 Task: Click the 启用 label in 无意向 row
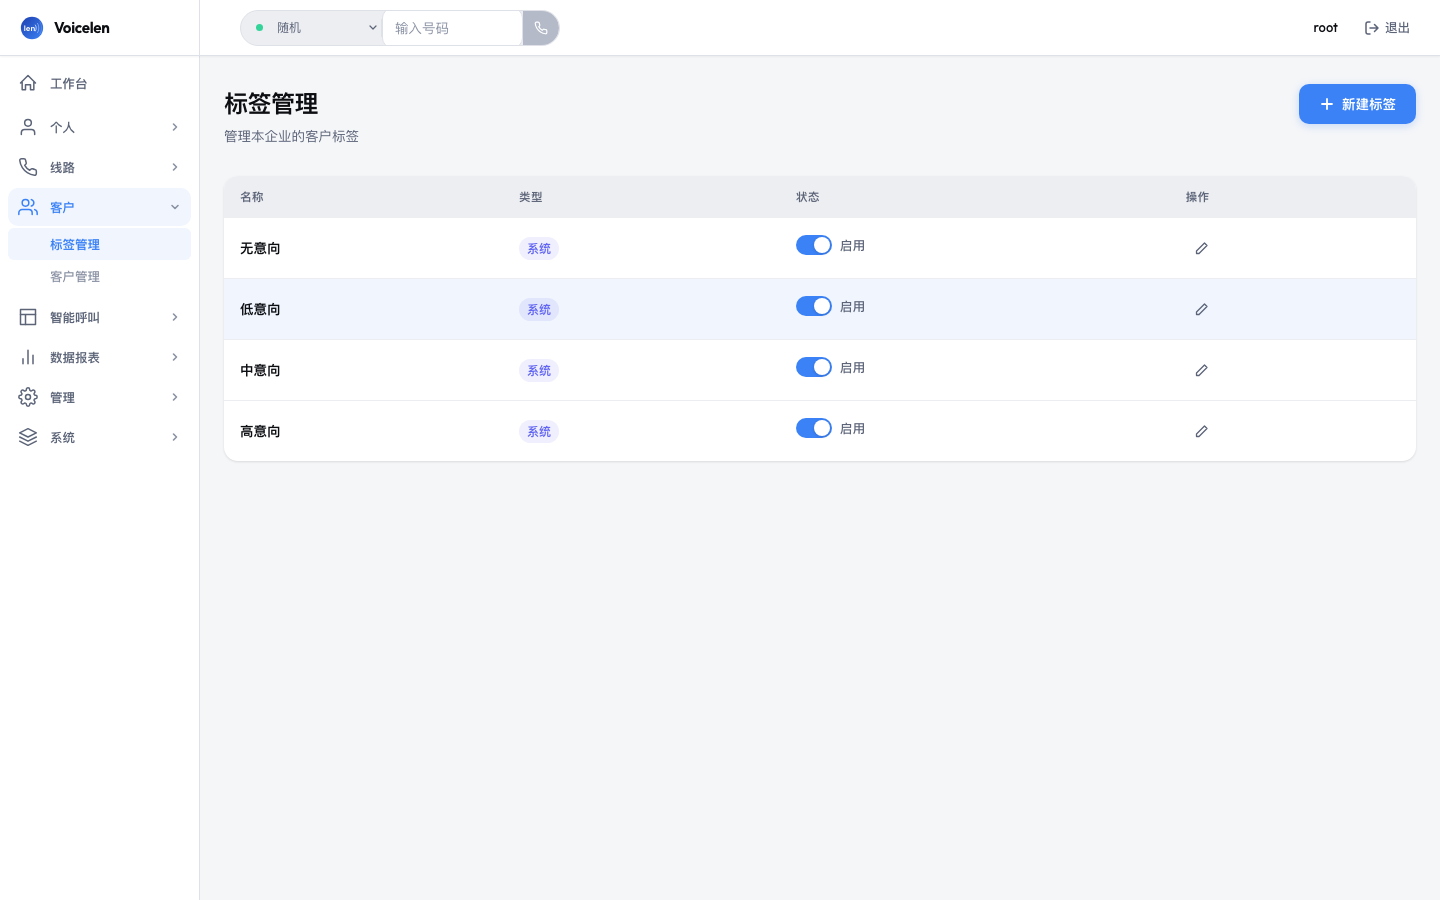tap(852, 246)
